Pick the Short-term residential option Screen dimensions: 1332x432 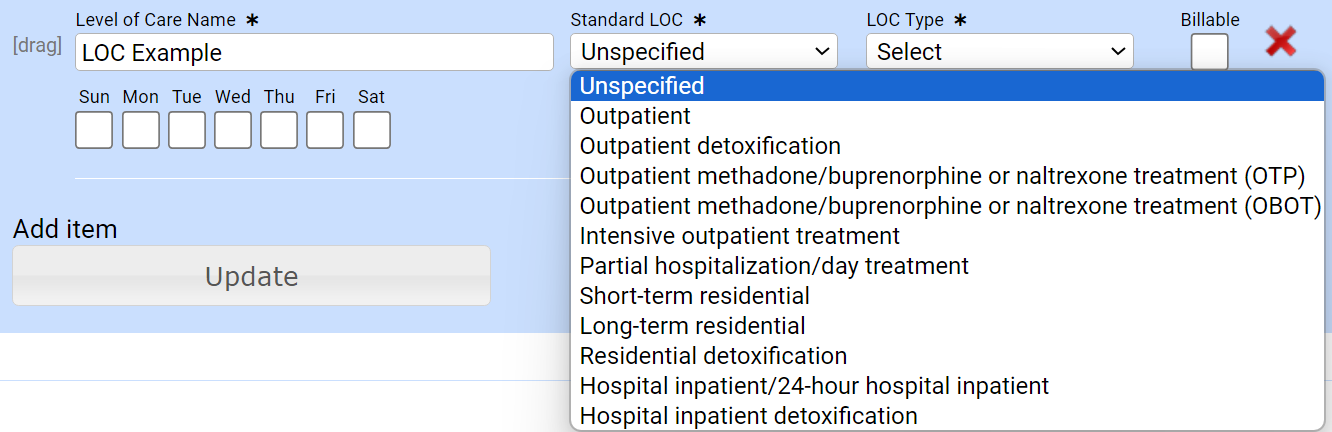point(695,296)
